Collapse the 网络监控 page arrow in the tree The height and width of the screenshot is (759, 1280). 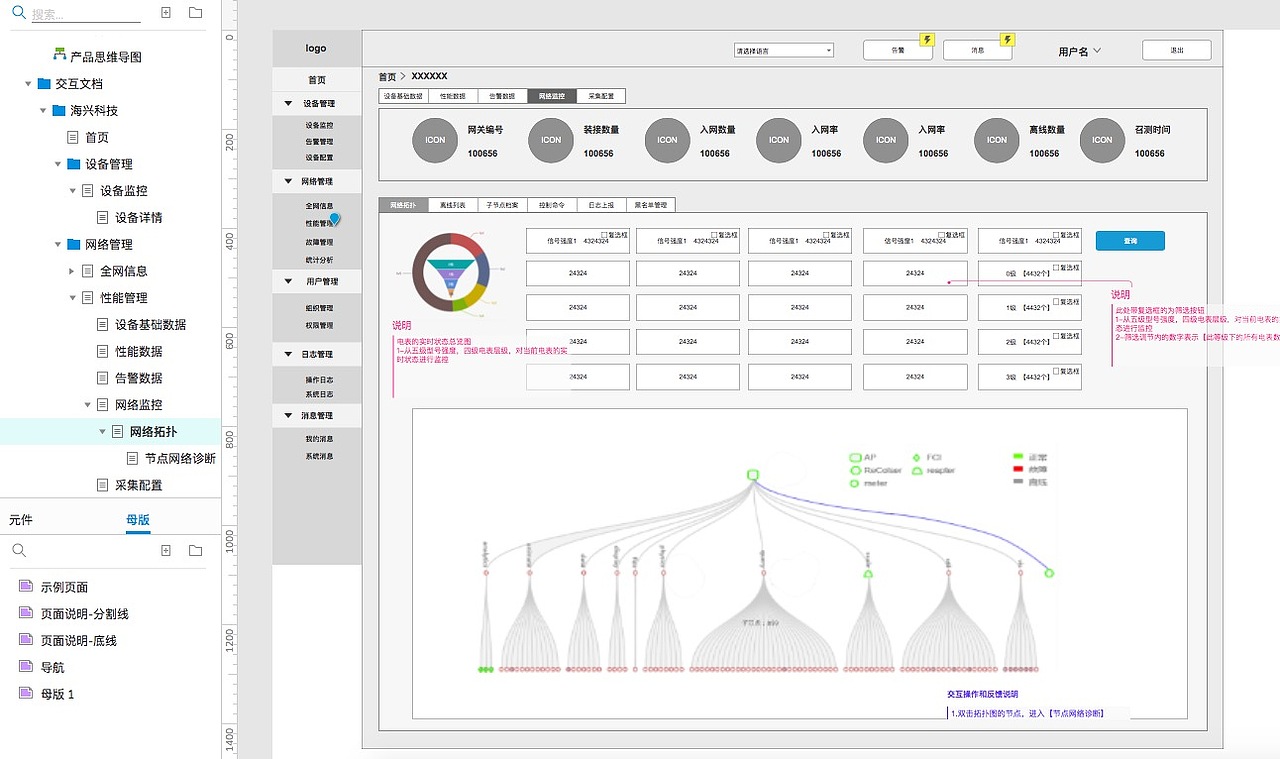pos(88,405)
